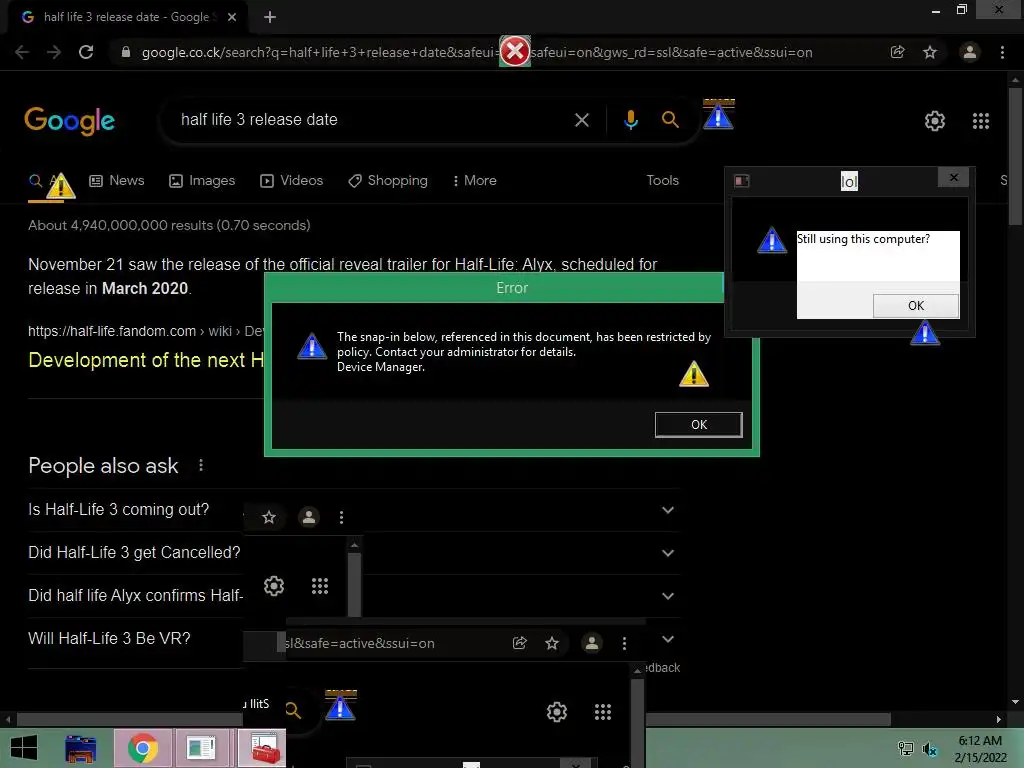This screenshot has width=1024, height=768.
Task: Go forward using the browser forward arrow
Action: coord(54,52)
